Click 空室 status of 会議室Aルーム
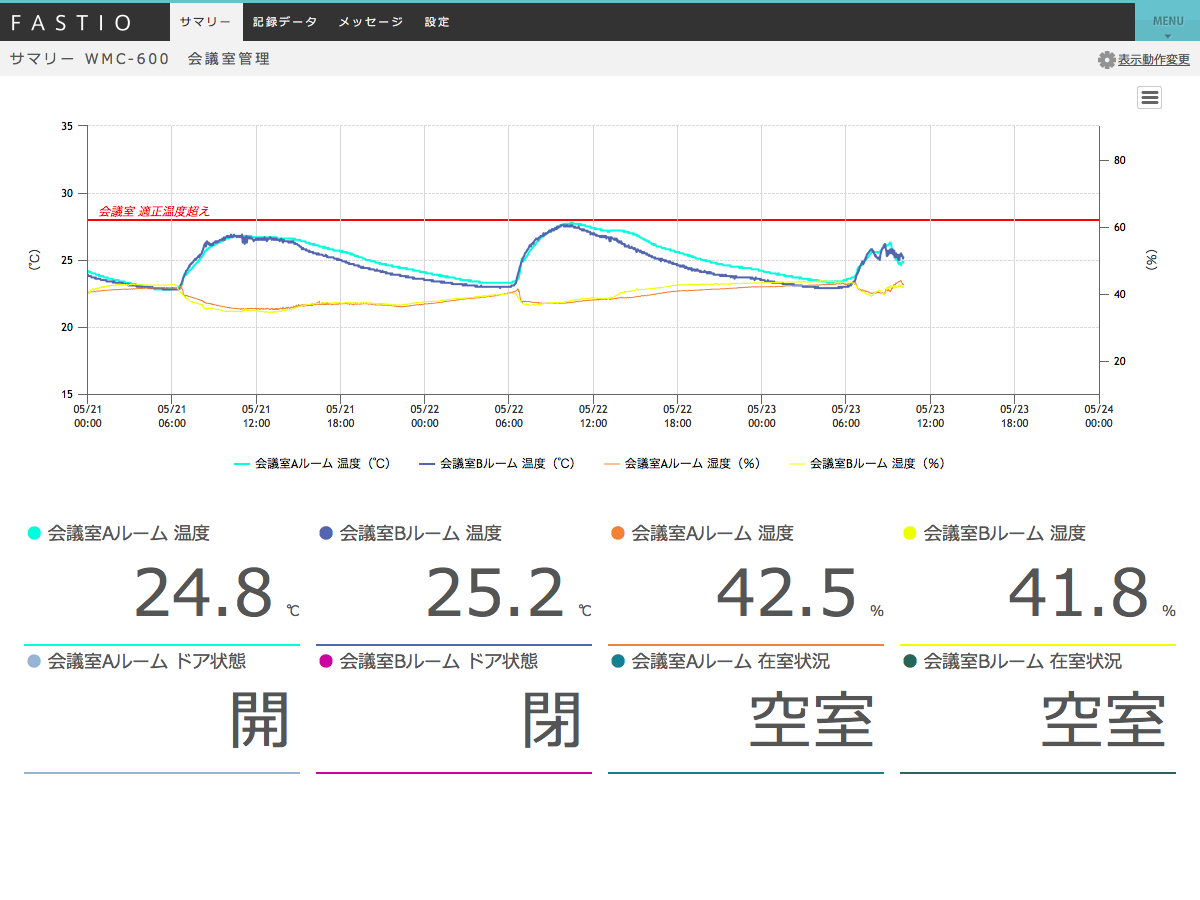The image size is (1200, 900). coord(812,720)
